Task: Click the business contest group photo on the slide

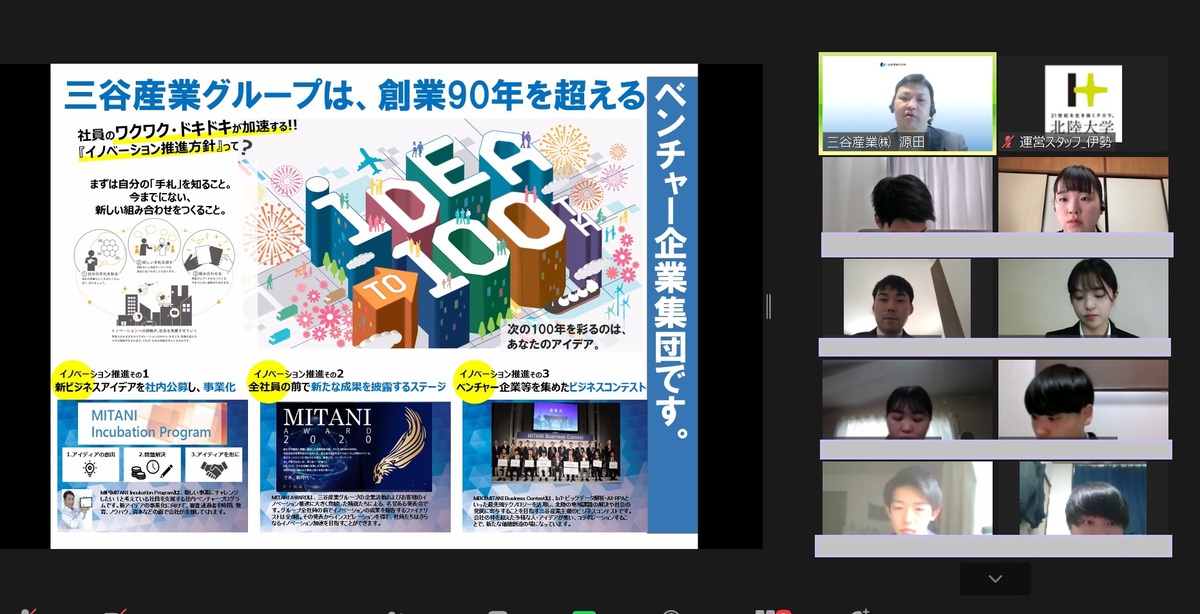Action: (556, 444)
